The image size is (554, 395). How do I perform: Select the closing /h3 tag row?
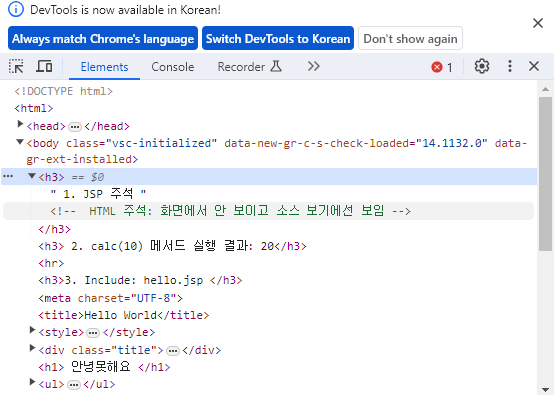pos(54,229)
